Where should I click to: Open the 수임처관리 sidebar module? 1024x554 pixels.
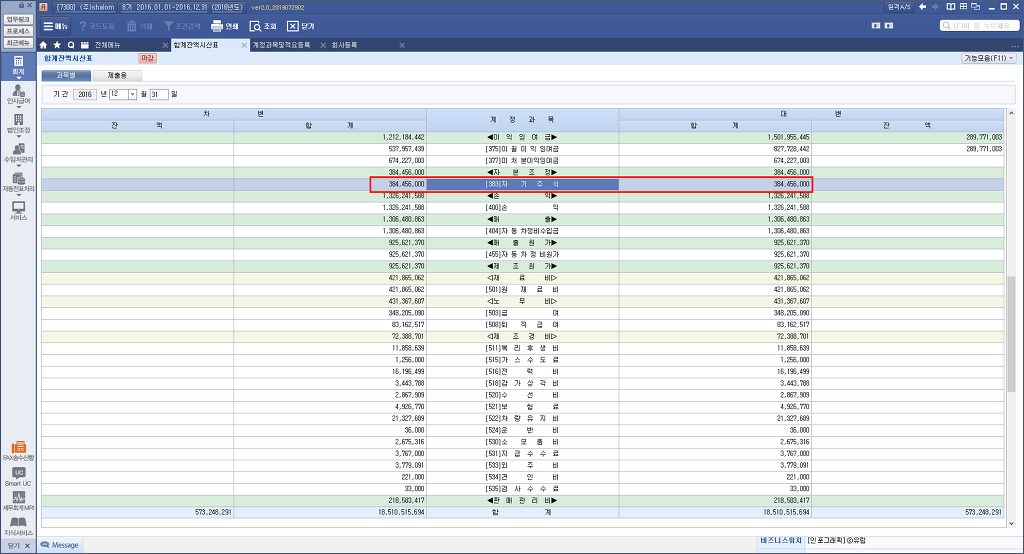pyautogui.click(x=18, y=153)
